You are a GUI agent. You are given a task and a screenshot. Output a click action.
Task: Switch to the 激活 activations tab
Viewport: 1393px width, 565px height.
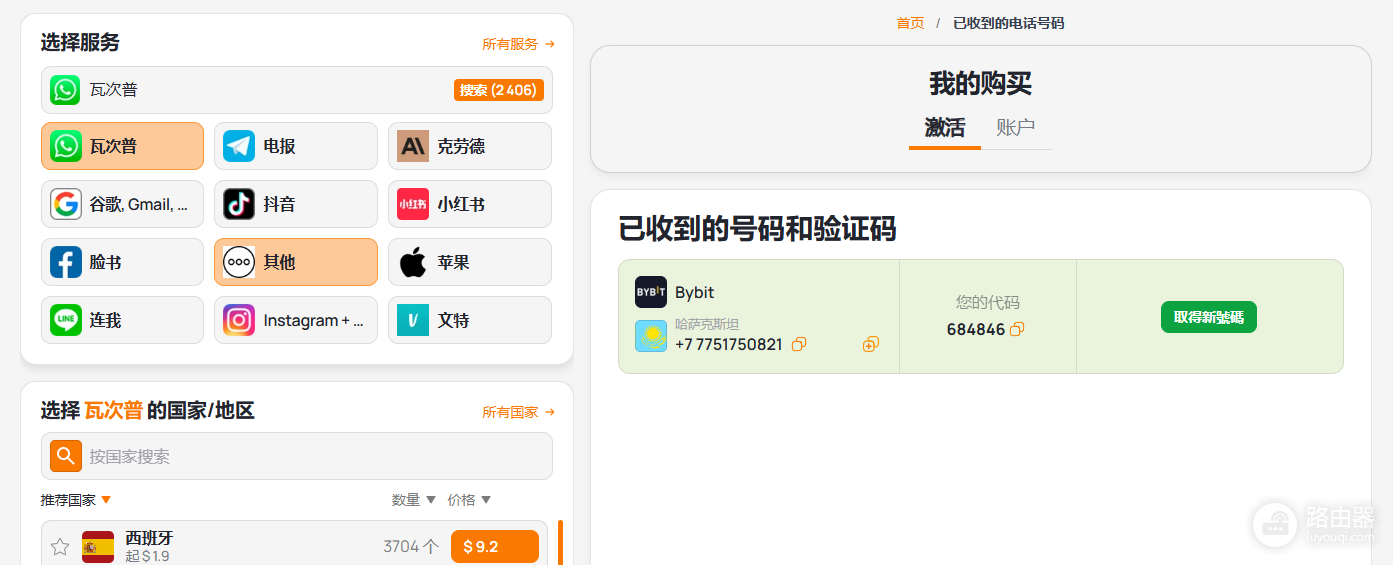(x=945, y=128)
